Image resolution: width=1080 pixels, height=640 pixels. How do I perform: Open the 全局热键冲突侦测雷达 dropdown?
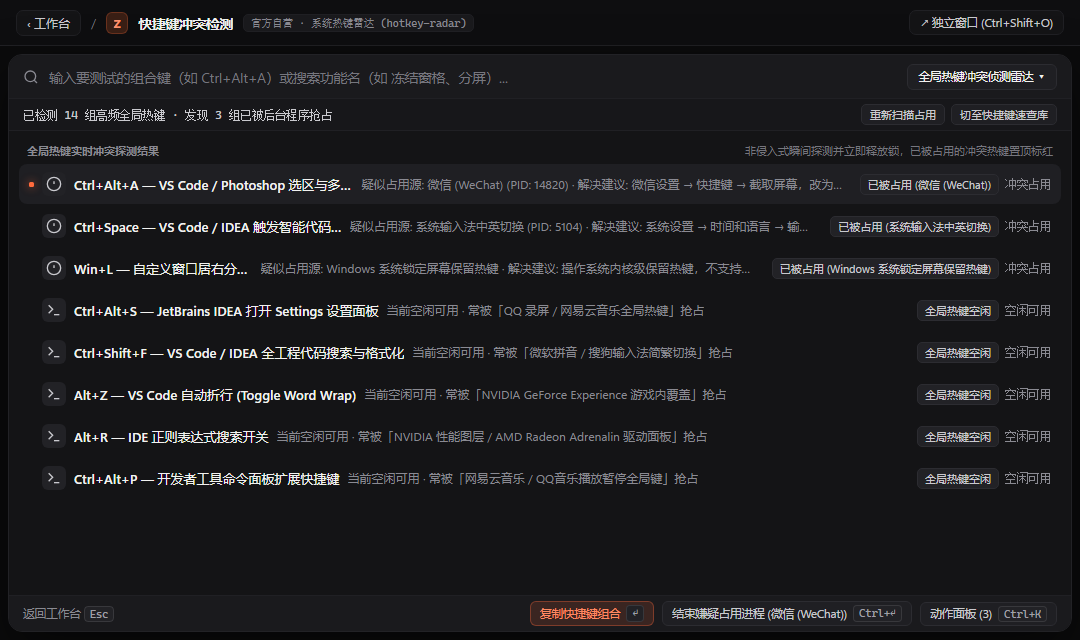coord(982,76)
